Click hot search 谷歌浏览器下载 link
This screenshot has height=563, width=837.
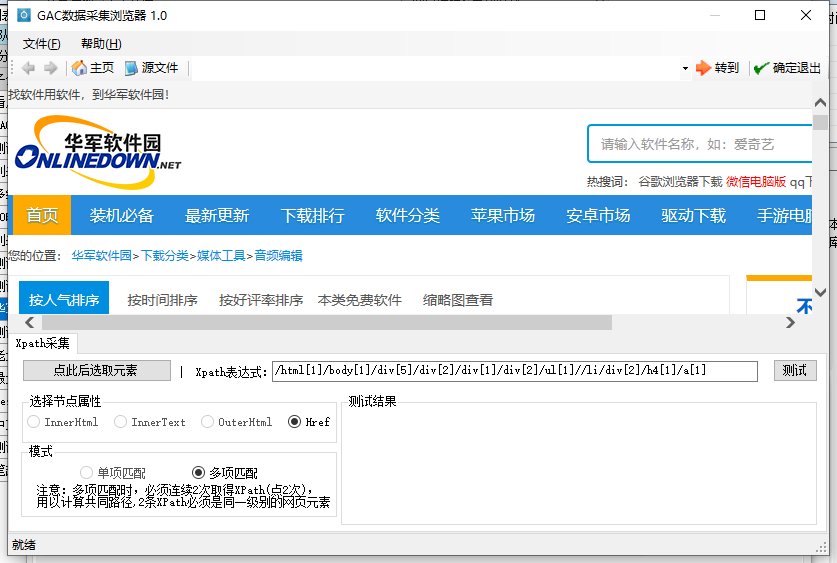(680, 182)
